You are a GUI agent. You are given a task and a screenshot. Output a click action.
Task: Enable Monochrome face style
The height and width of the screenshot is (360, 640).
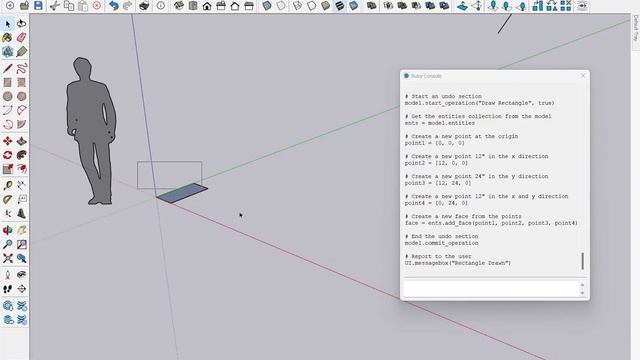(x=353, y=6)
